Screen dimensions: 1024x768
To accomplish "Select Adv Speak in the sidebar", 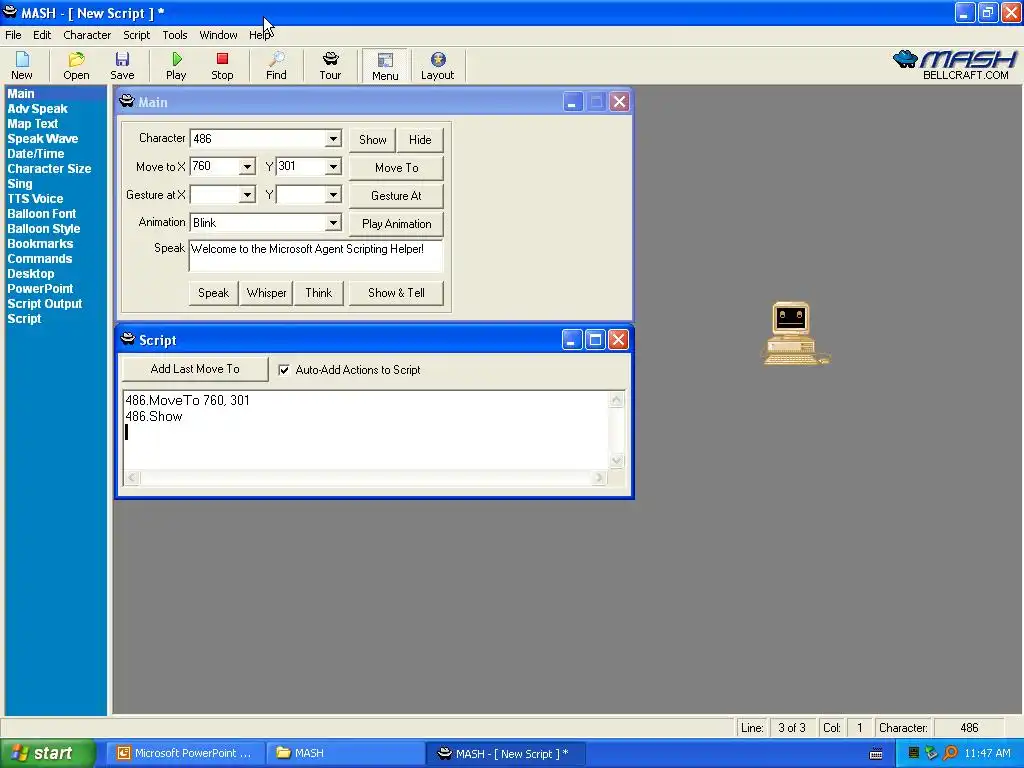I will (x=37, y=109).
